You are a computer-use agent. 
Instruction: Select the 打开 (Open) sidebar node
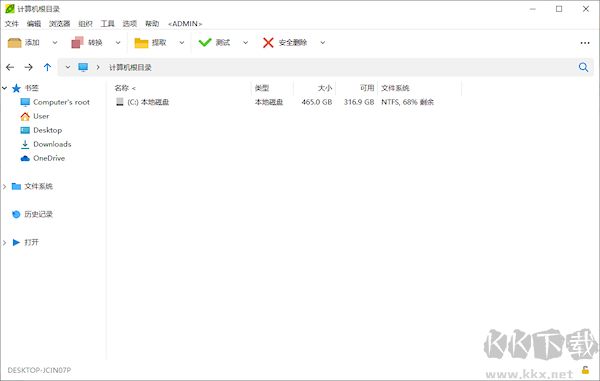point(31,242)
